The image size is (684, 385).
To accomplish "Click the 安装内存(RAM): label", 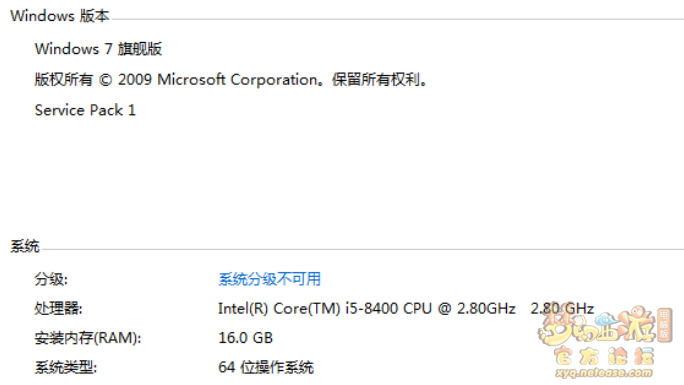I will click(88, 338).
